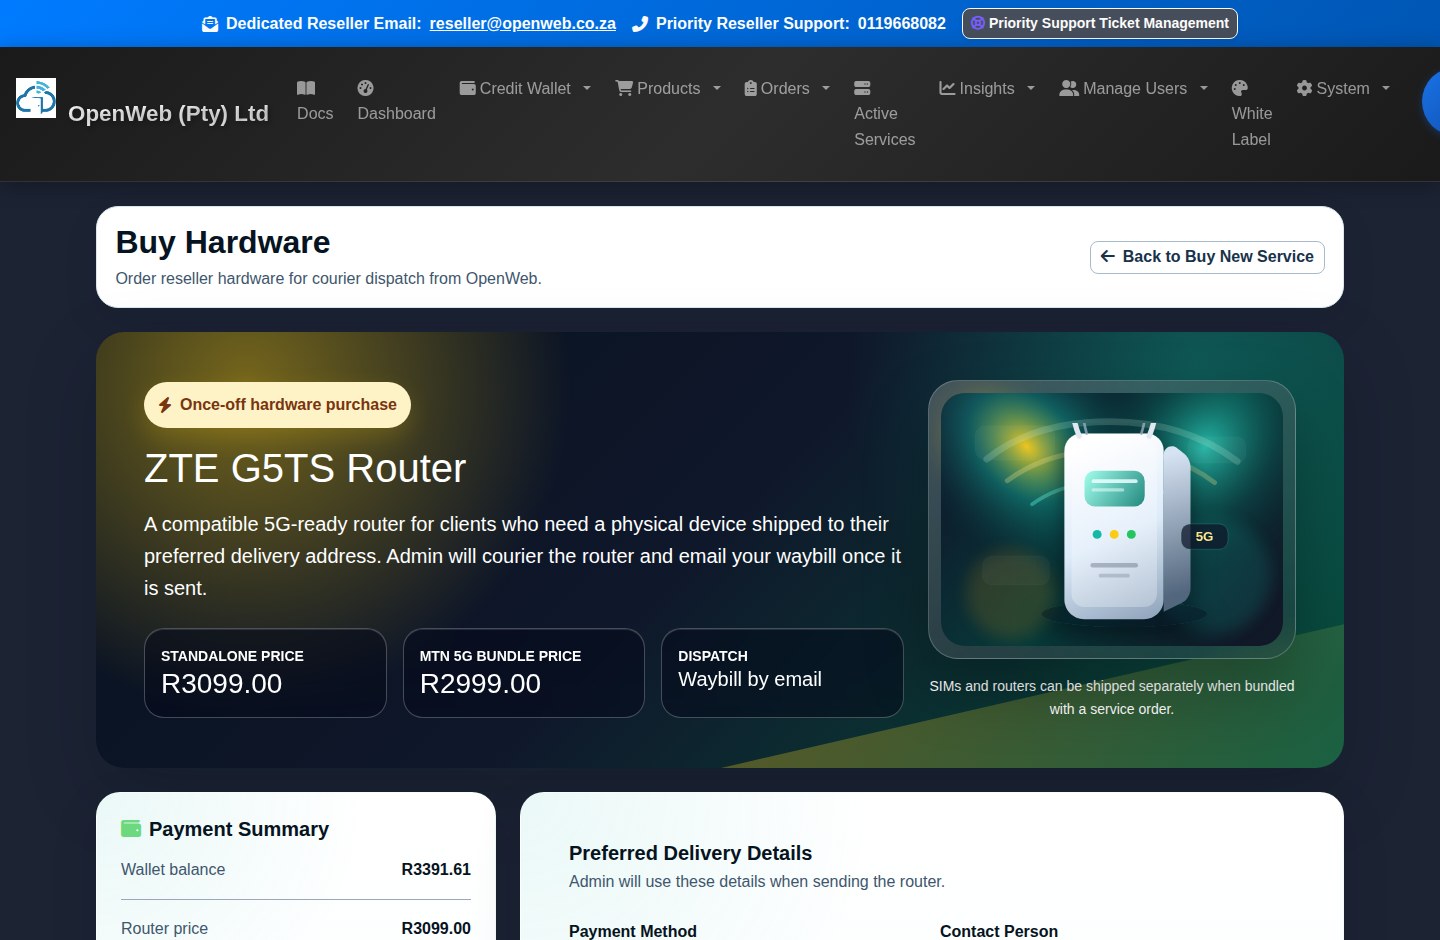Click the reseller@openweb.co.za email link
The height and width of the screenshot is (940, 1440).
[523, 23]
